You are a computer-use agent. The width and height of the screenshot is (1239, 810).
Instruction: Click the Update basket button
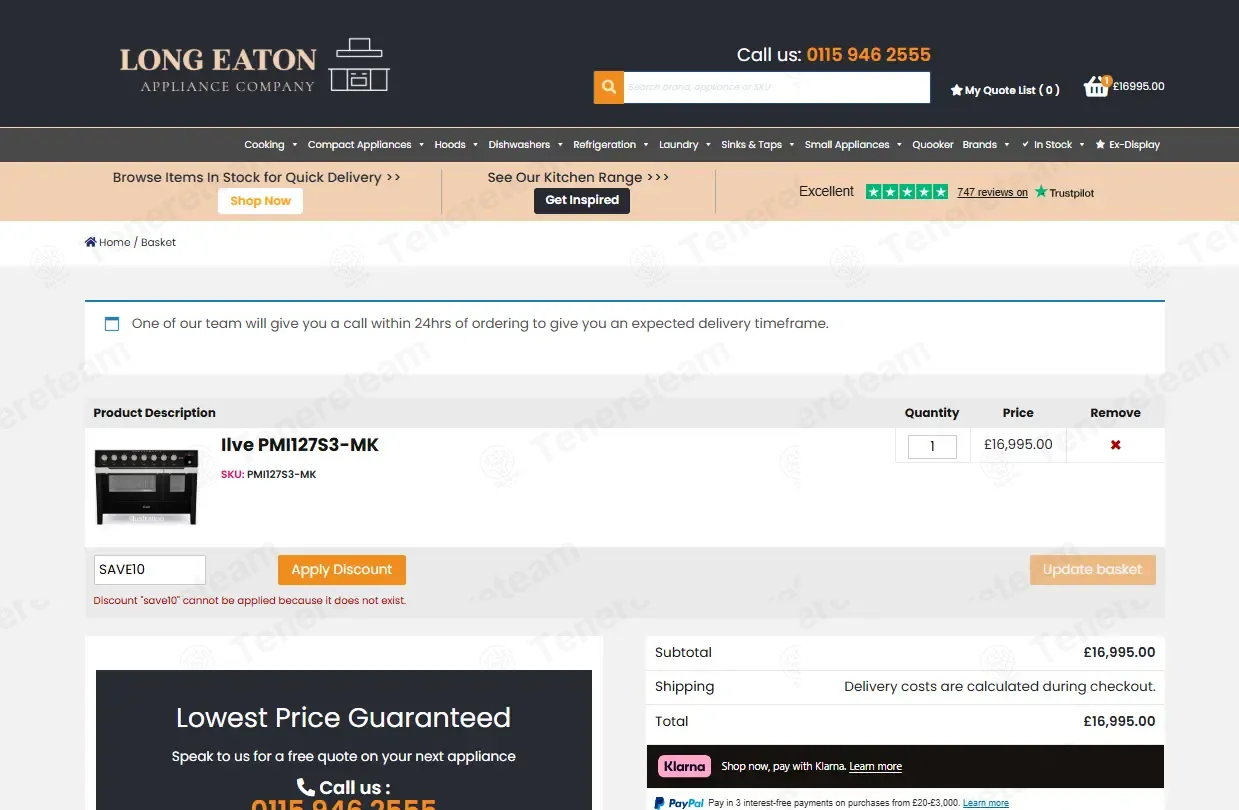[x=1093, y=570]
